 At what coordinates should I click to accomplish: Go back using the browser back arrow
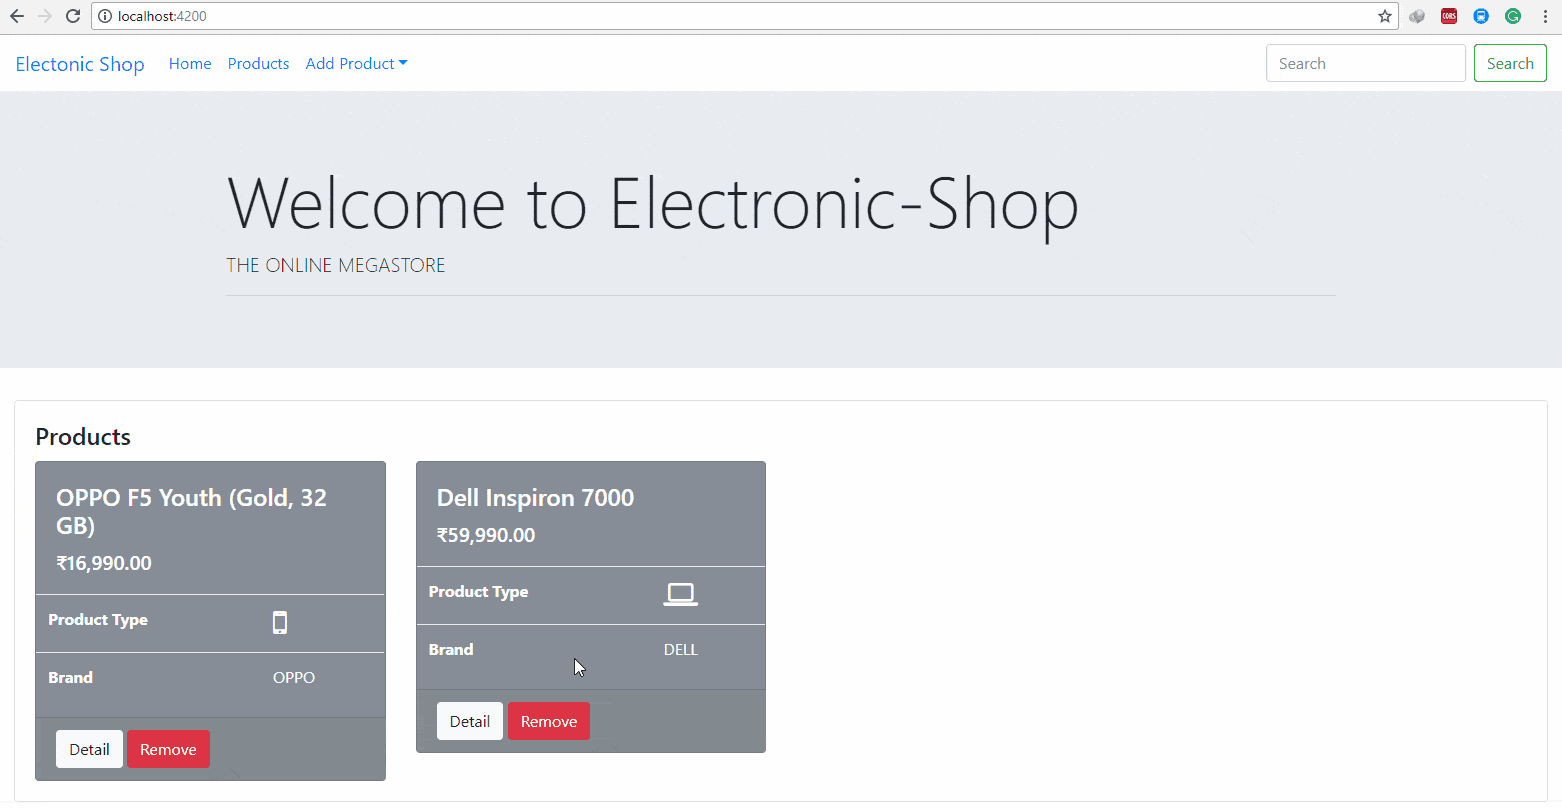point(17,16)
